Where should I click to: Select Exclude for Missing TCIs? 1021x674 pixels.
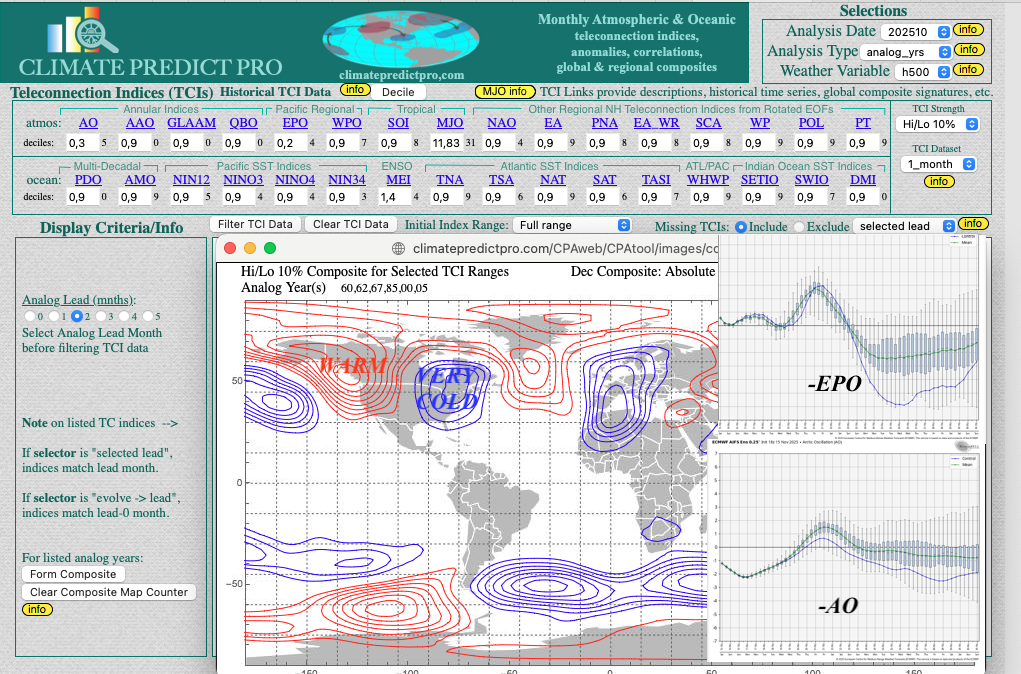click(x=801, y=226)
